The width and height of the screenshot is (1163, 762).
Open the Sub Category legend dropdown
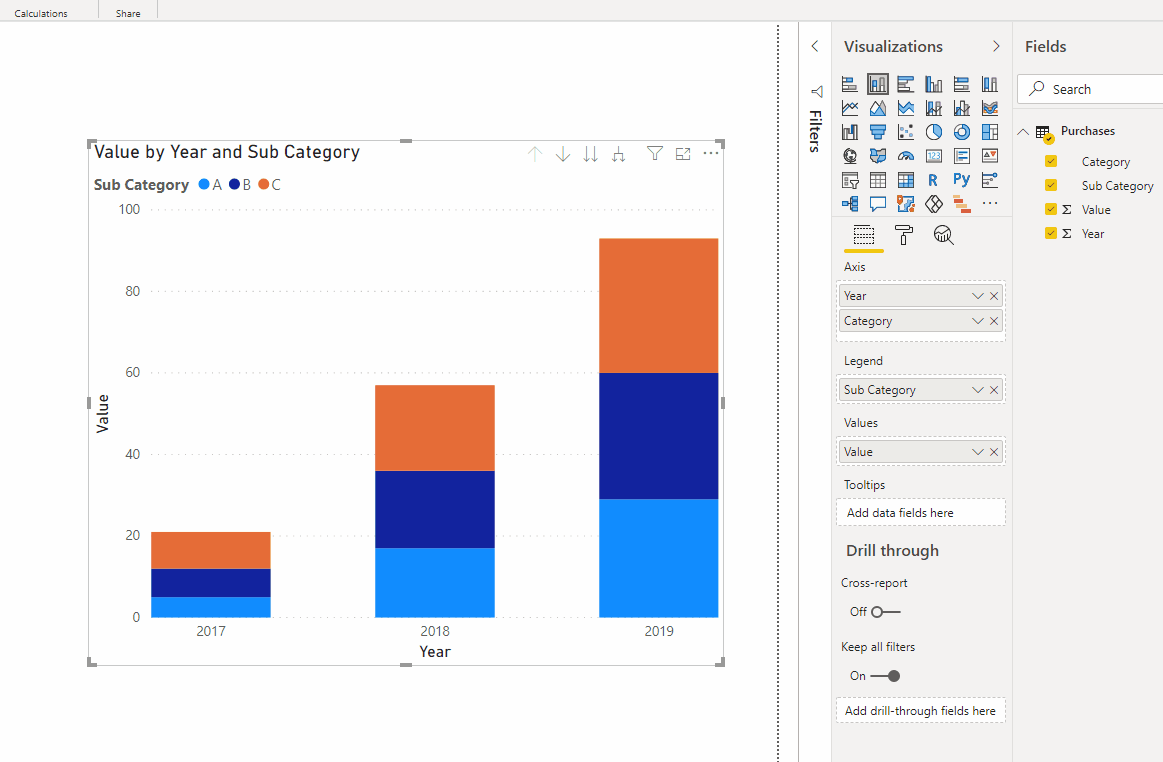[x=978, y=390]
